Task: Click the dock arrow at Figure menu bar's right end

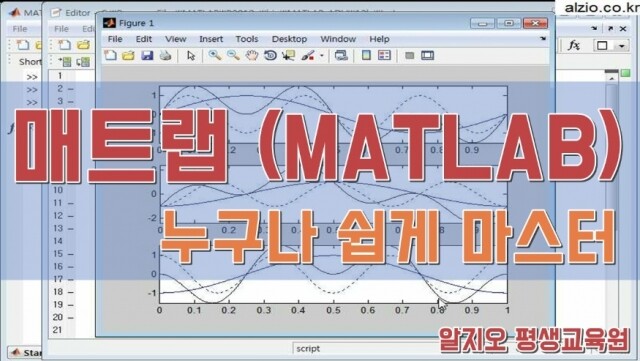Action: pos(543,38)
